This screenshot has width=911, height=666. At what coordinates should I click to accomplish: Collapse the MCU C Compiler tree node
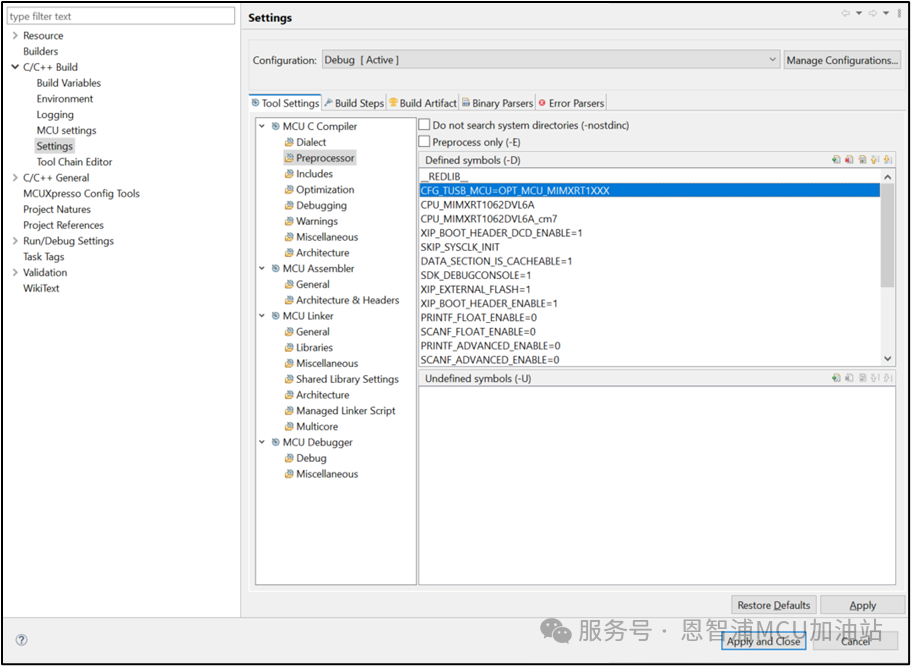coord(262,127)
